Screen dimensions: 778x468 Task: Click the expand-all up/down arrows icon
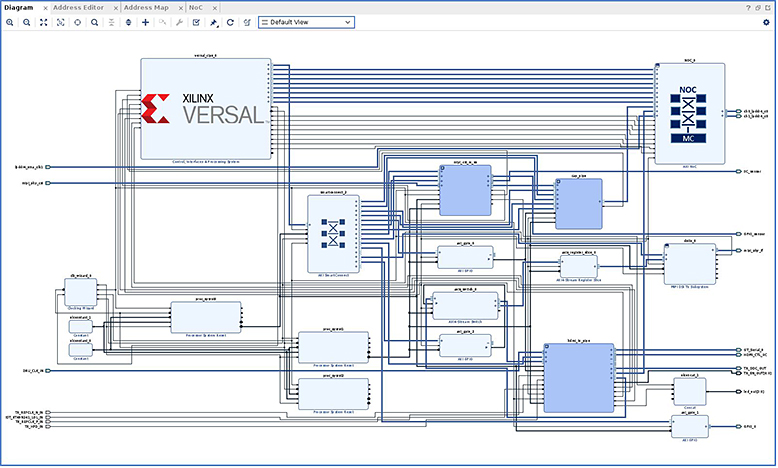pos(129,22)
